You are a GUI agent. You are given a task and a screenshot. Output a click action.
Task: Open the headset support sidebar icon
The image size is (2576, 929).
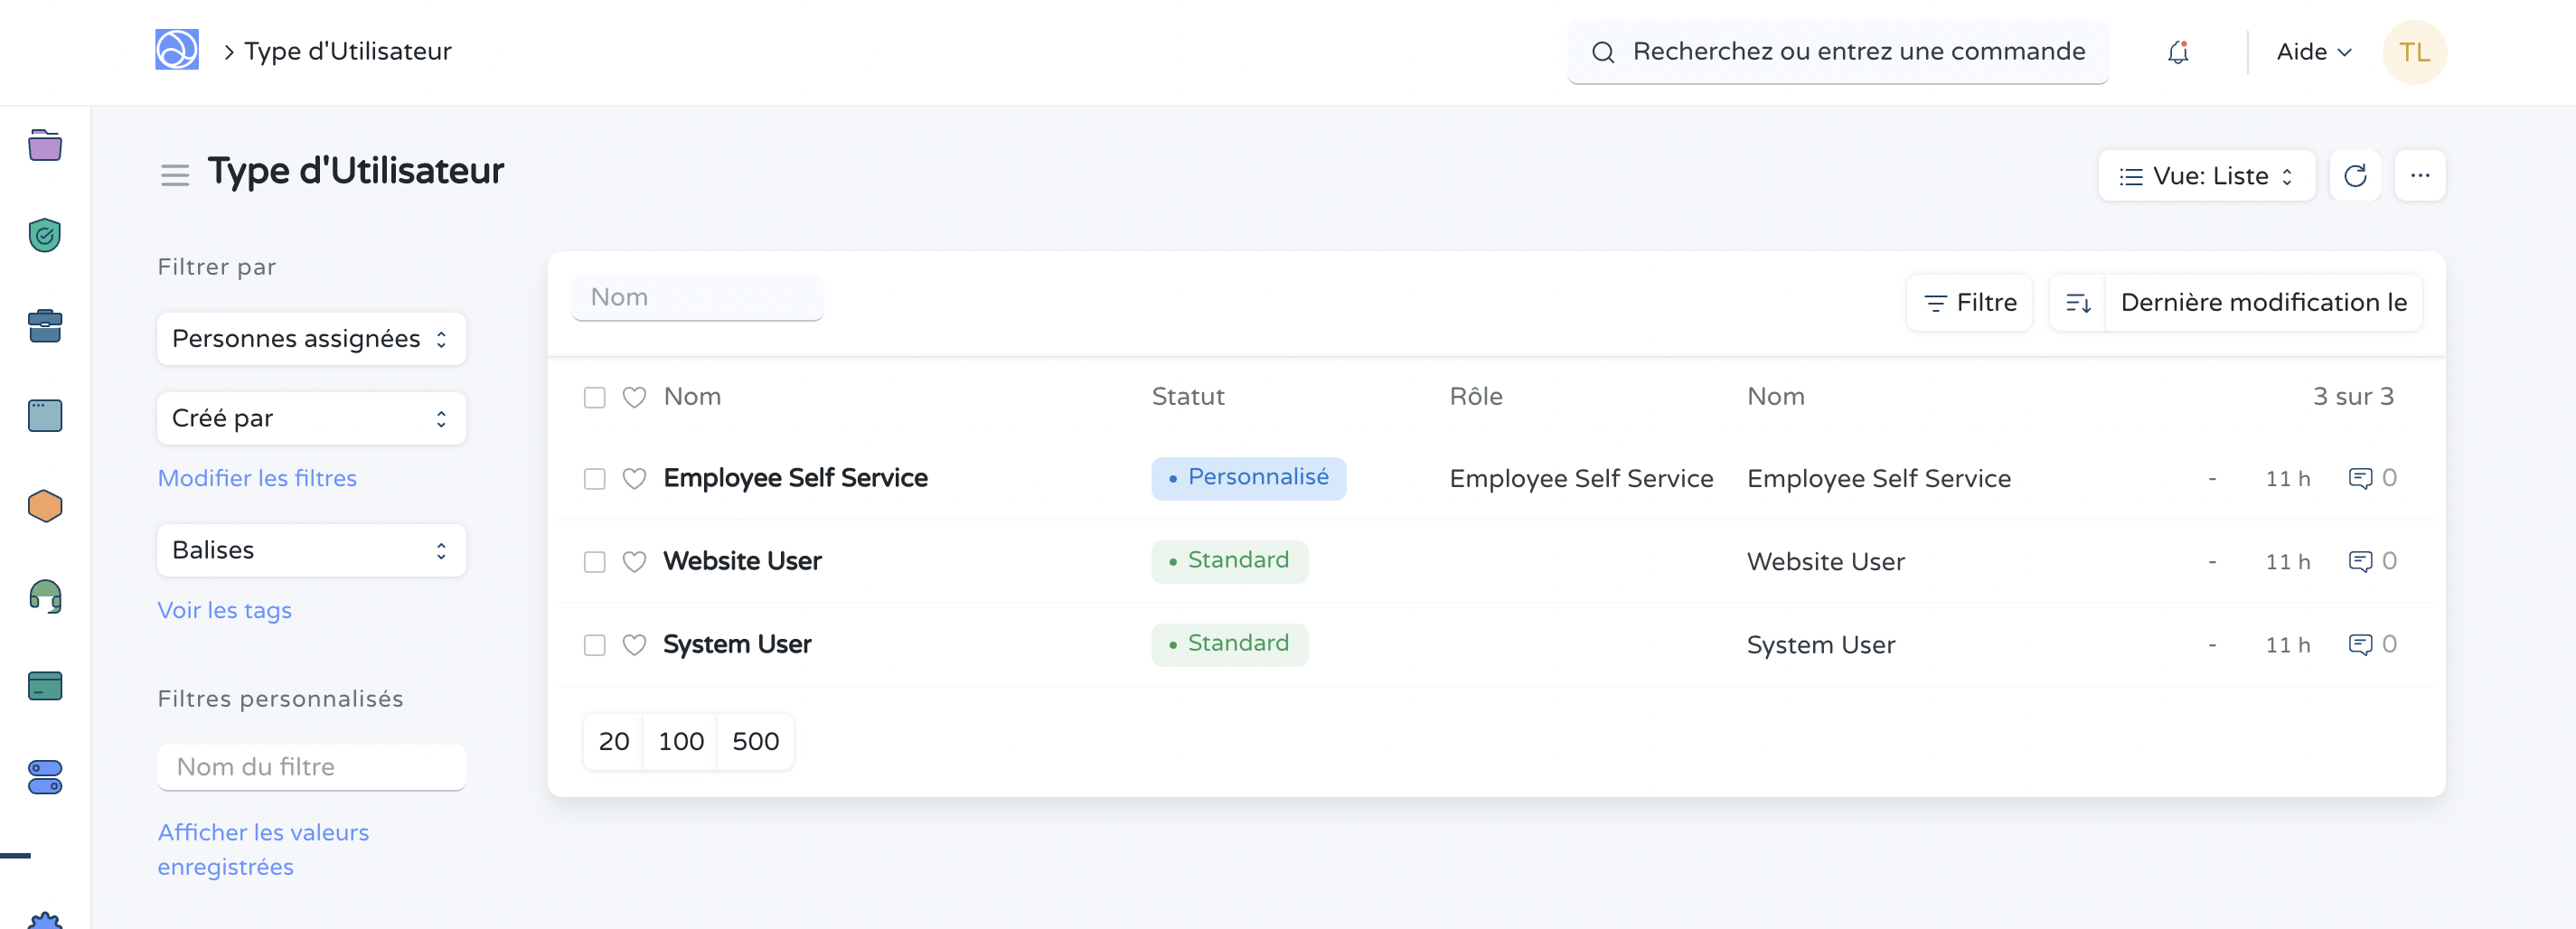click(45, 596)
